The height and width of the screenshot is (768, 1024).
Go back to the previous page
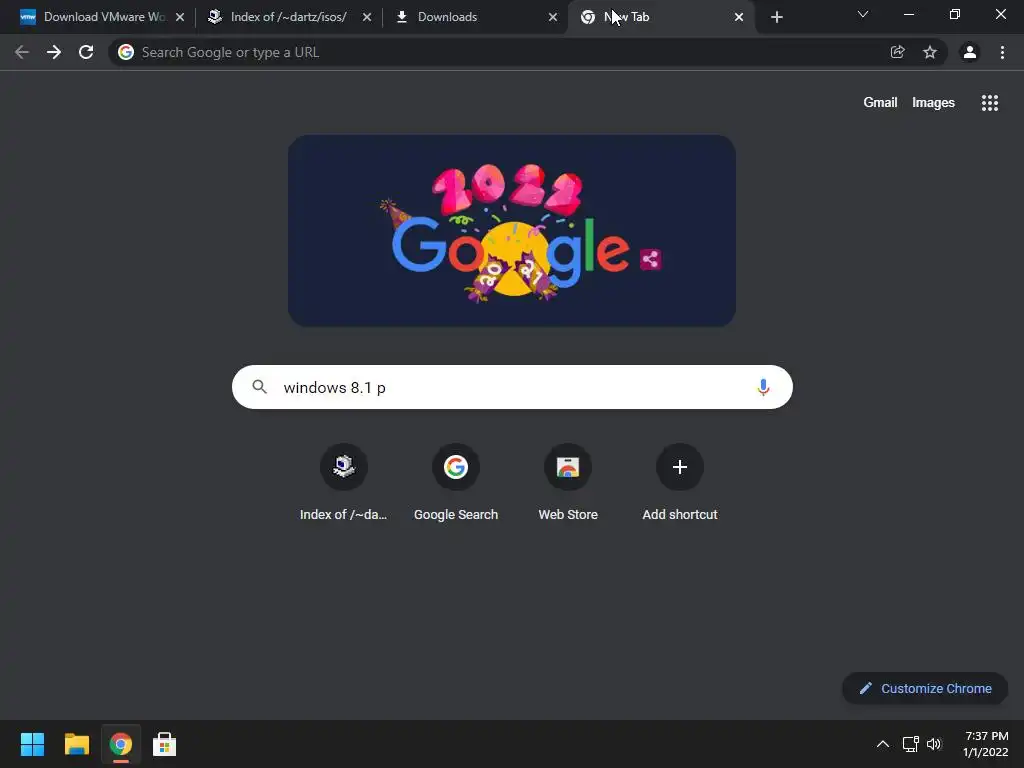pyautogui.click(x=22, y=52)
